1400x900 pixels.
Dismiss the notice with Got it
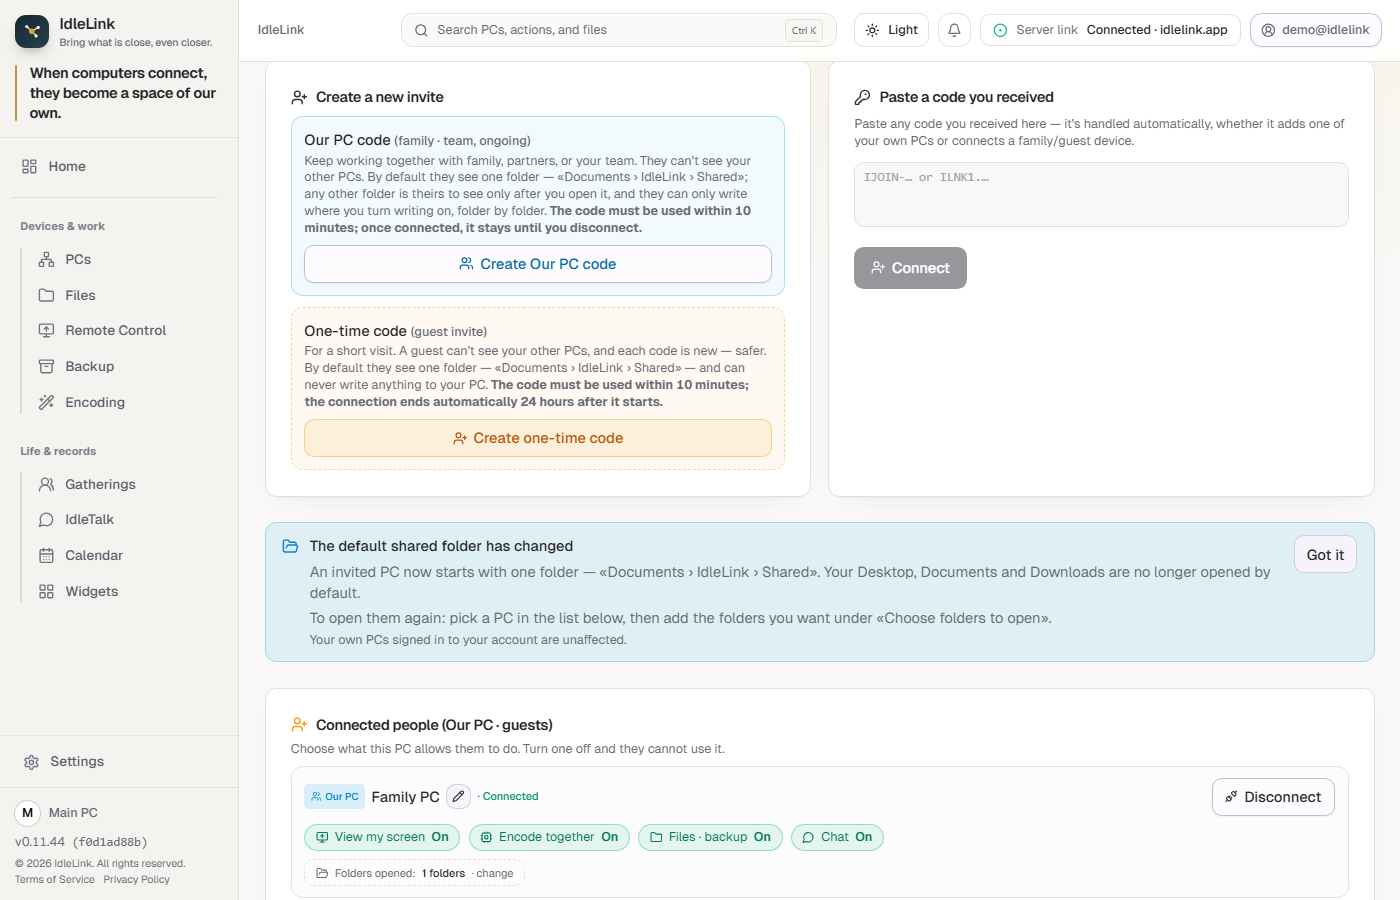point(1325,555)
